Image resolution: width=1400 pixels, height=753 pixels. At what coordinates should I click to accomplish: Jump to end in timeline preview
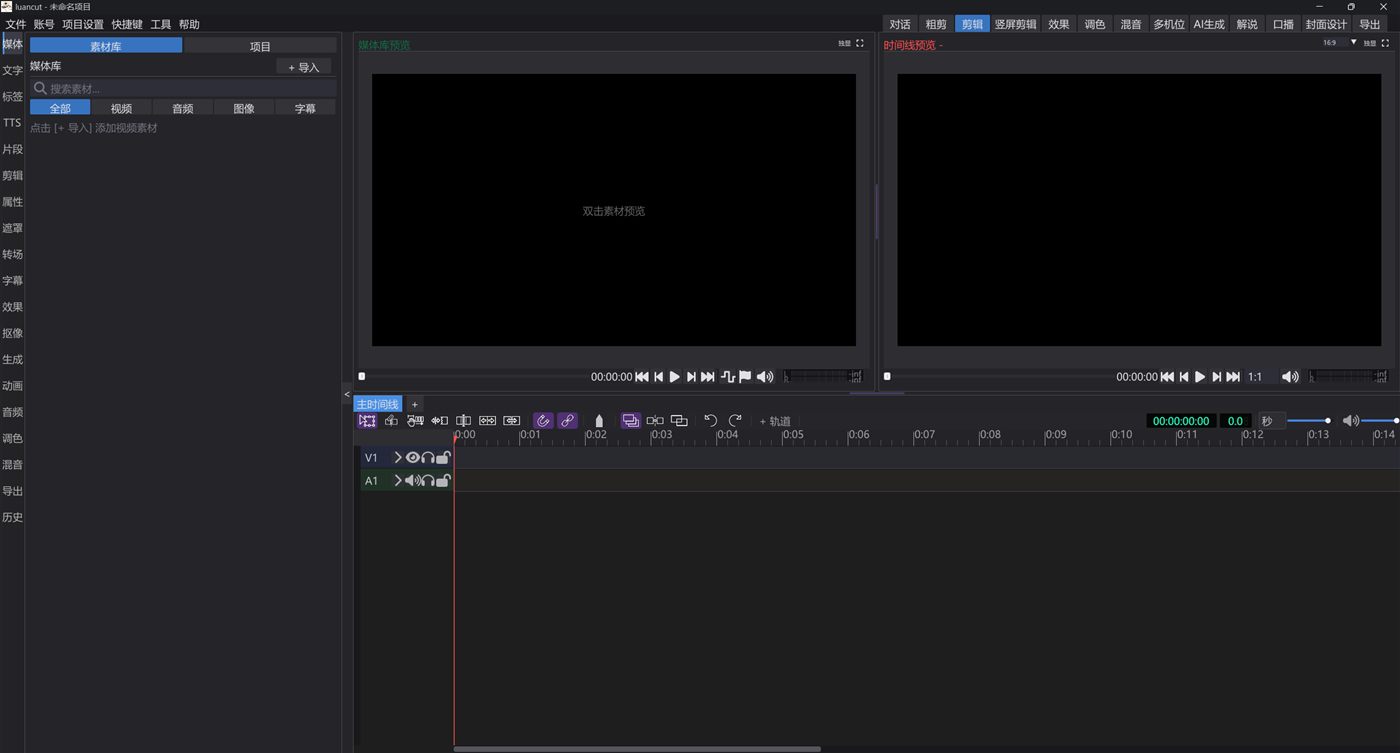pyautogui.click(x=1233, y=377)
